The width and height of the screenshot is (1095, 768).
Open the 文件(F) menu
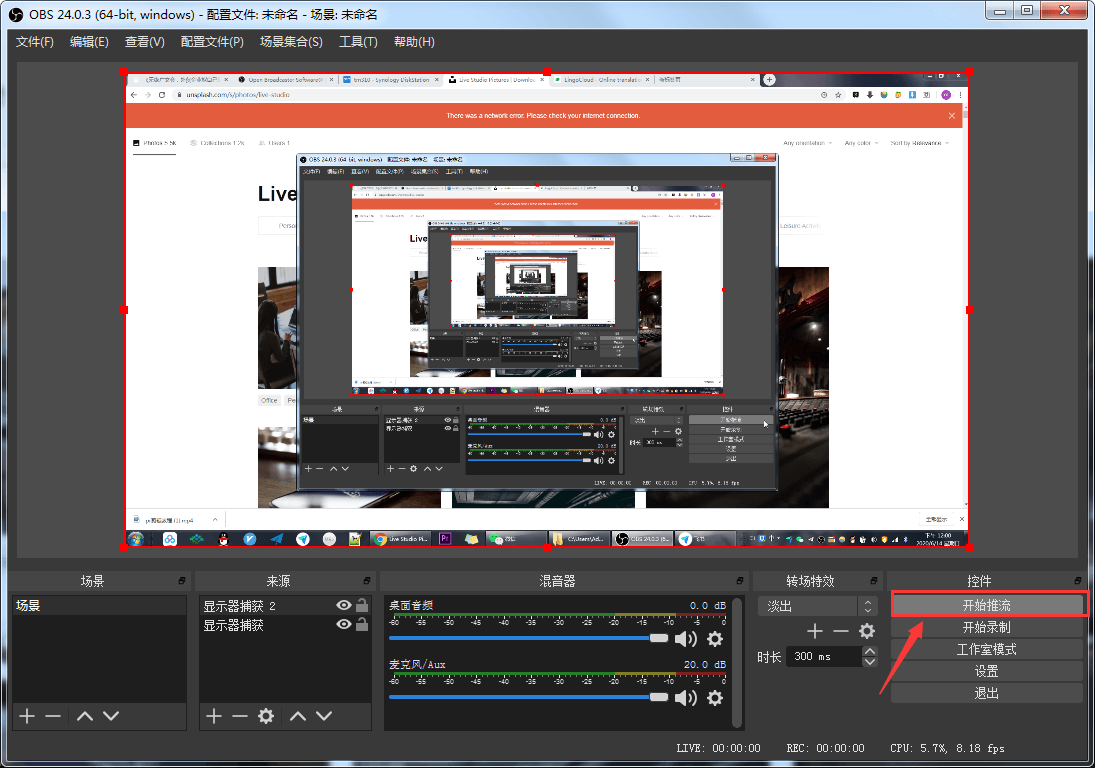tap(35, 42)
